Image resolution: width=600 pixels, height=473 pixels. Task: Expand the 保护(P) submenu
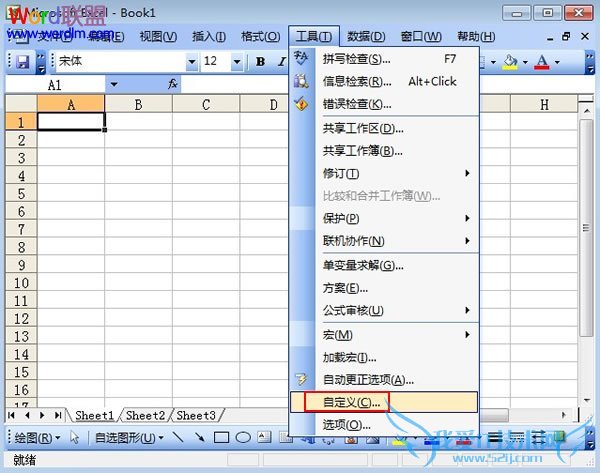tap(467, 218)
